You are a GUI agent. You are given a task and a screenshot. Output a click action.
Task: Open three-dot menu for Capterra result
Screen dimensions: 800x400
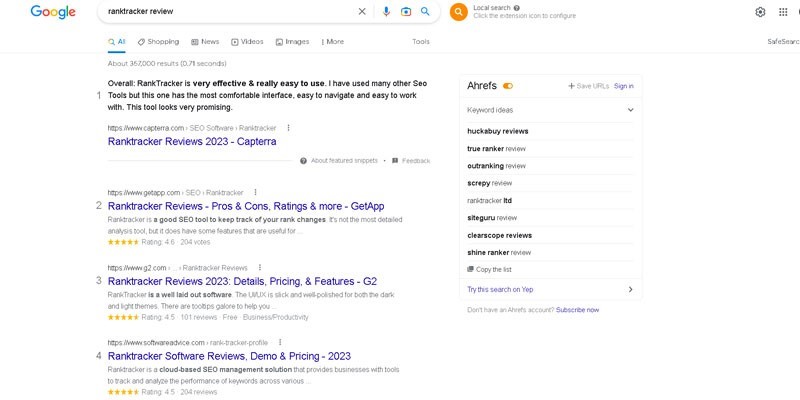pyautogui.click(x=288, y=128)
